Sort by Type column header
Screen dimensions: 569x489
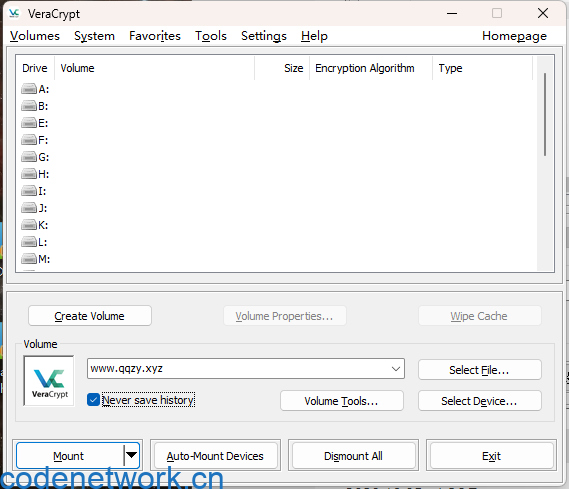pyautogui.click(x=482, y=68)
